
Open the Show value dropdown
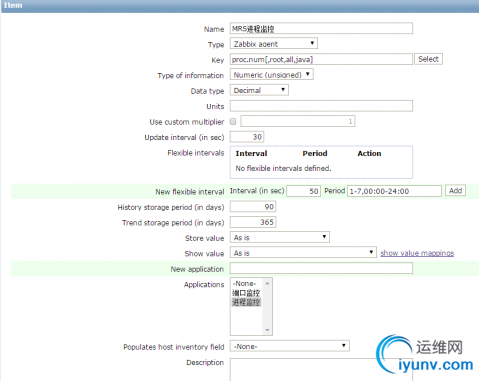tap(303, 253)
